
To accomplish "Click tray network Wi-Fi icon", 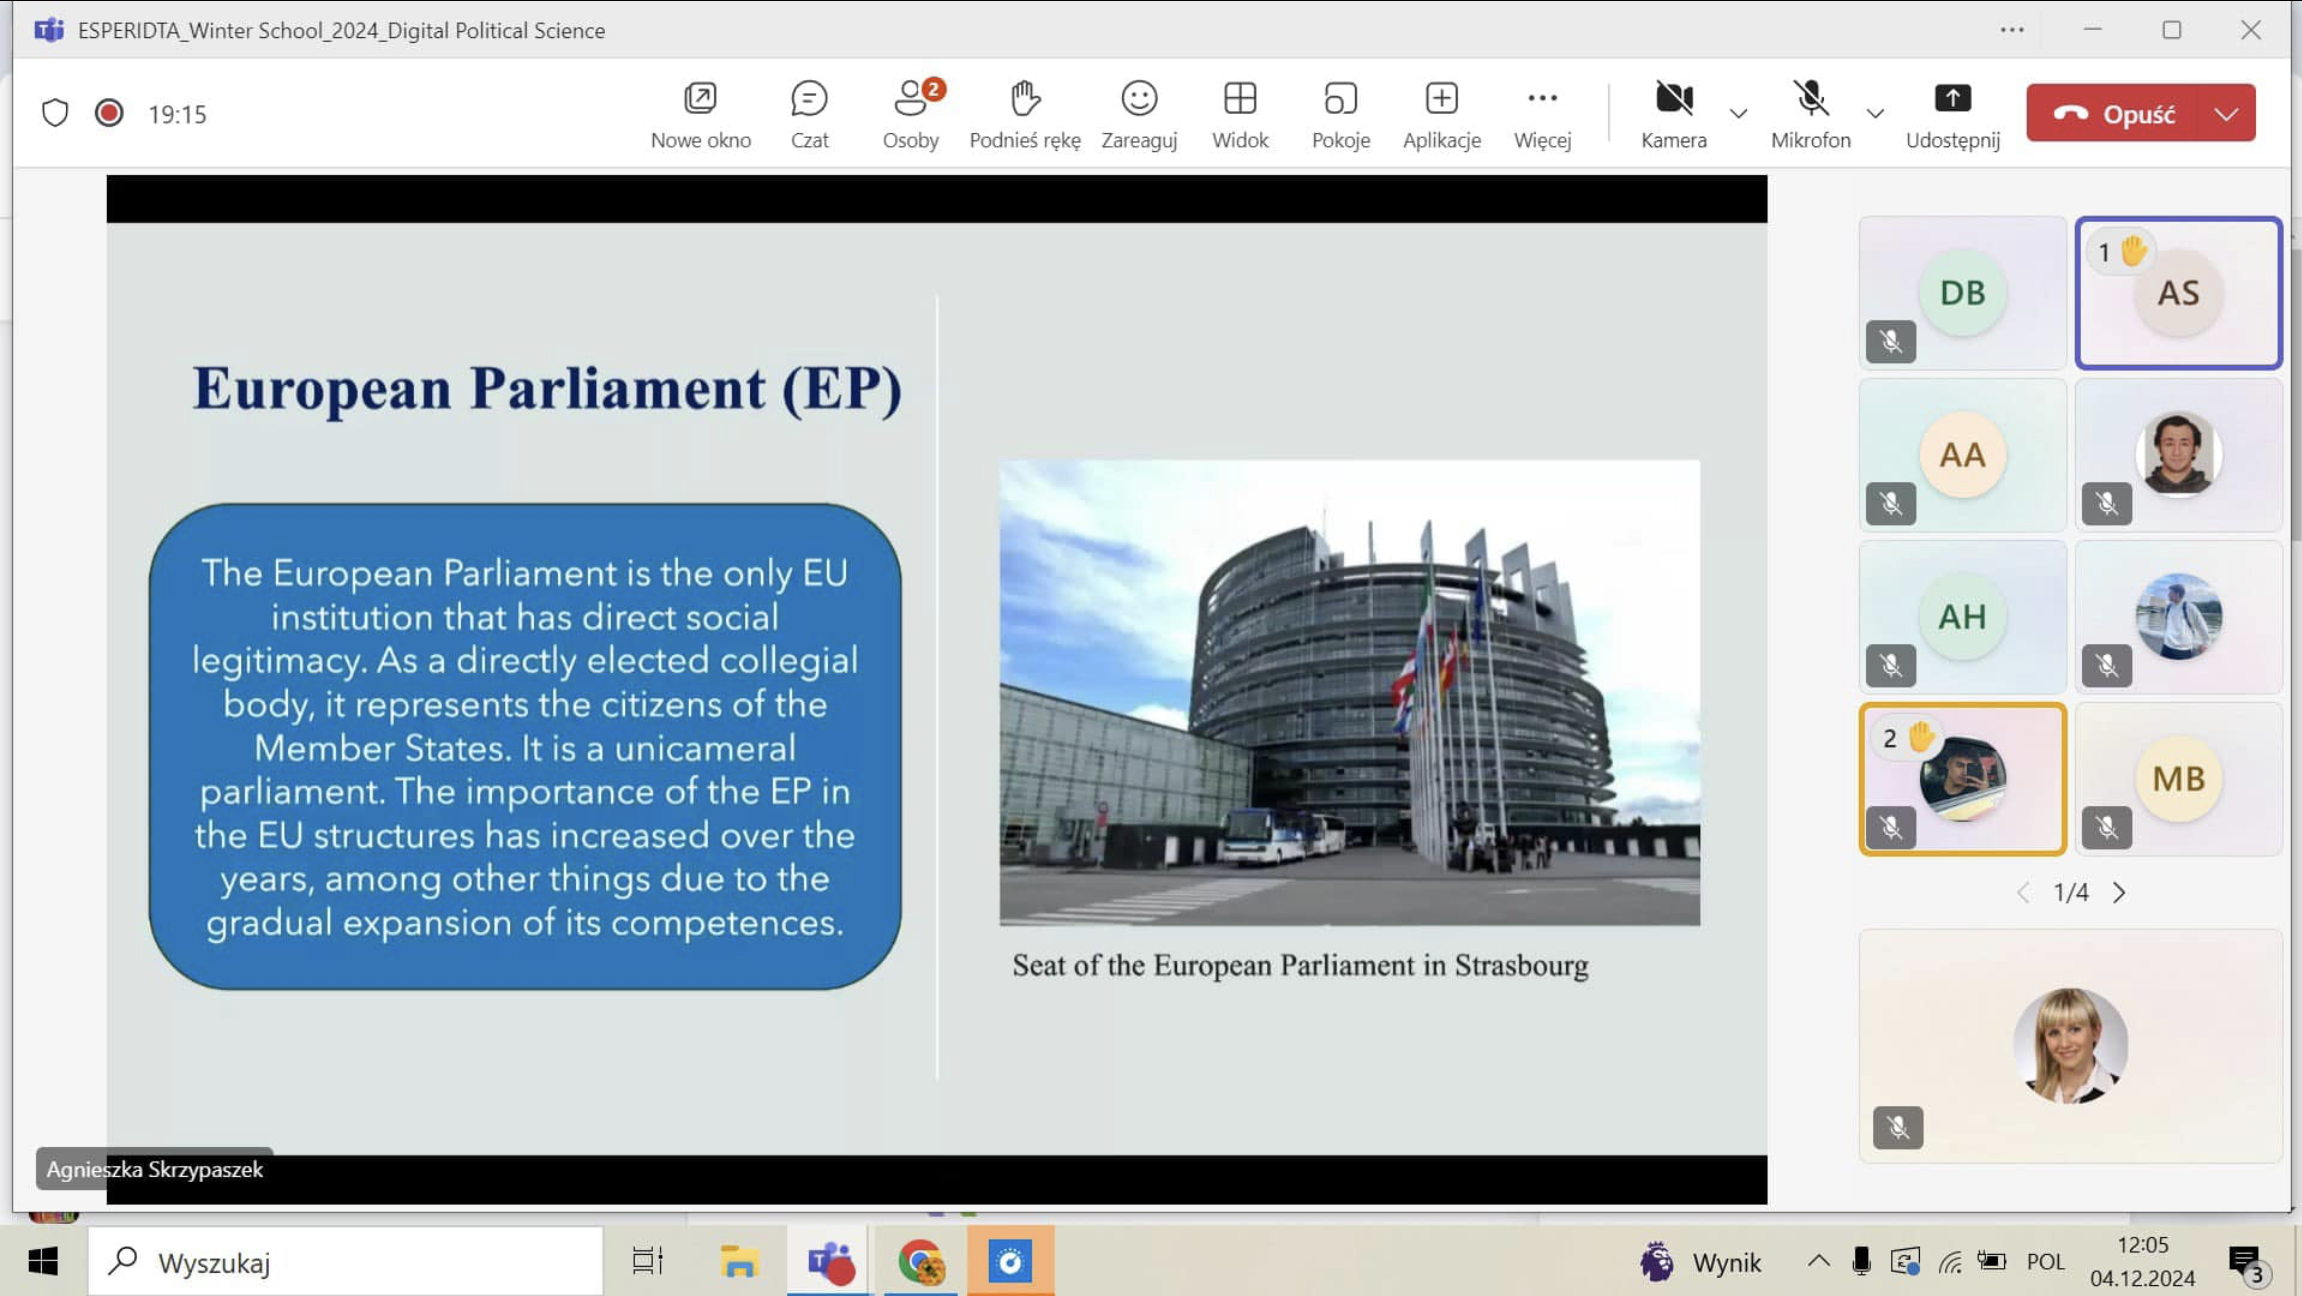I will click(x=1950, y=1262).
